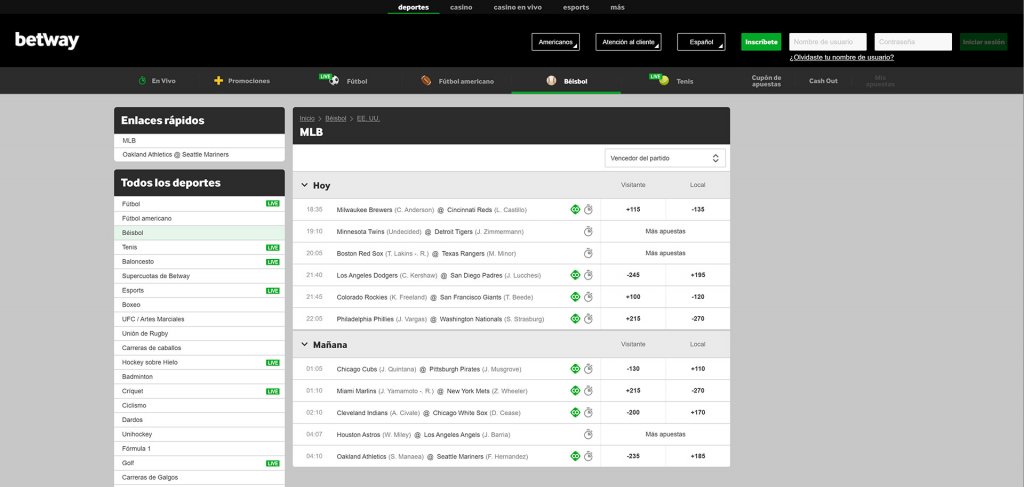1024x487 pixels.
Task: Select +115 odds for Milwaukee Brewers
Action: (x=633, y=210)
